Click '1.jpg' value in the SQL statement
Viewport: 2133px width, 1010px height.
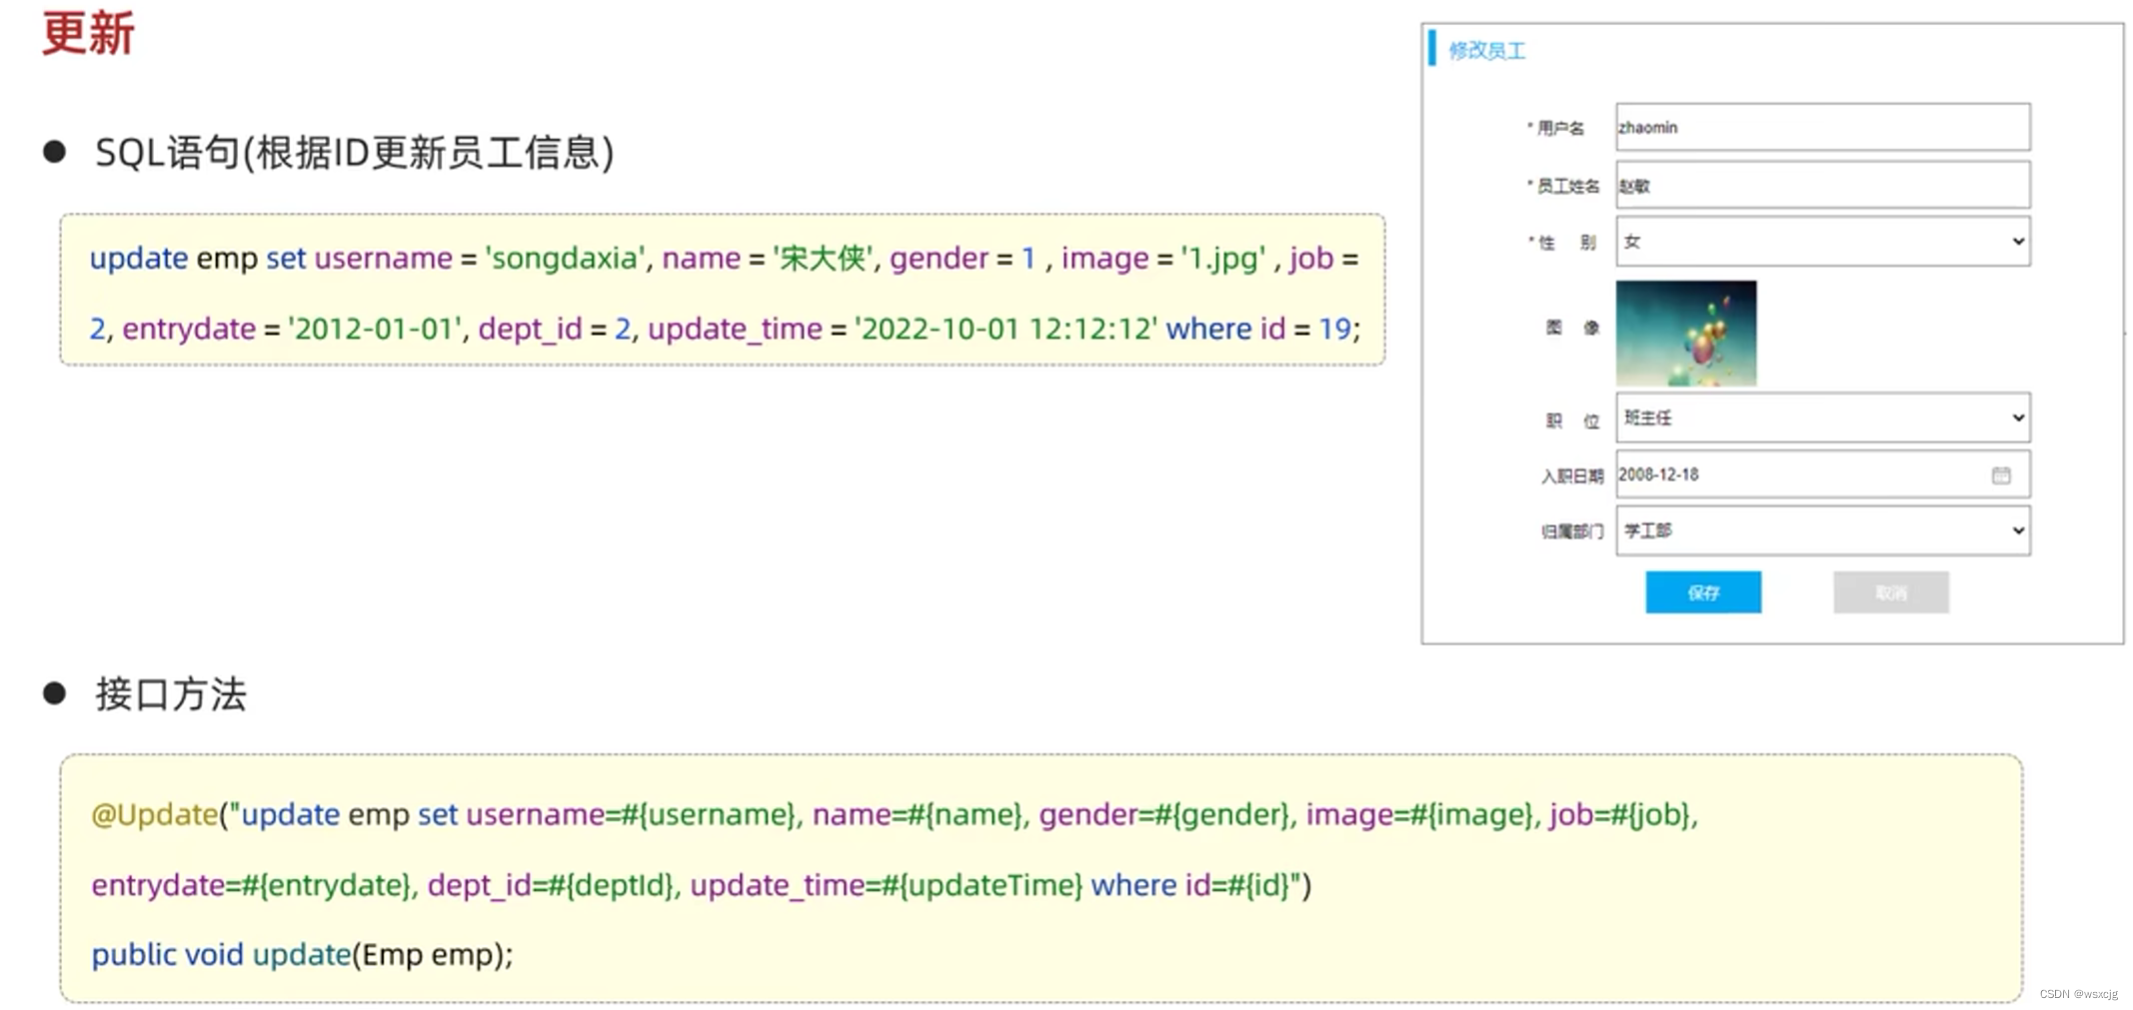tap(1223, 258)
